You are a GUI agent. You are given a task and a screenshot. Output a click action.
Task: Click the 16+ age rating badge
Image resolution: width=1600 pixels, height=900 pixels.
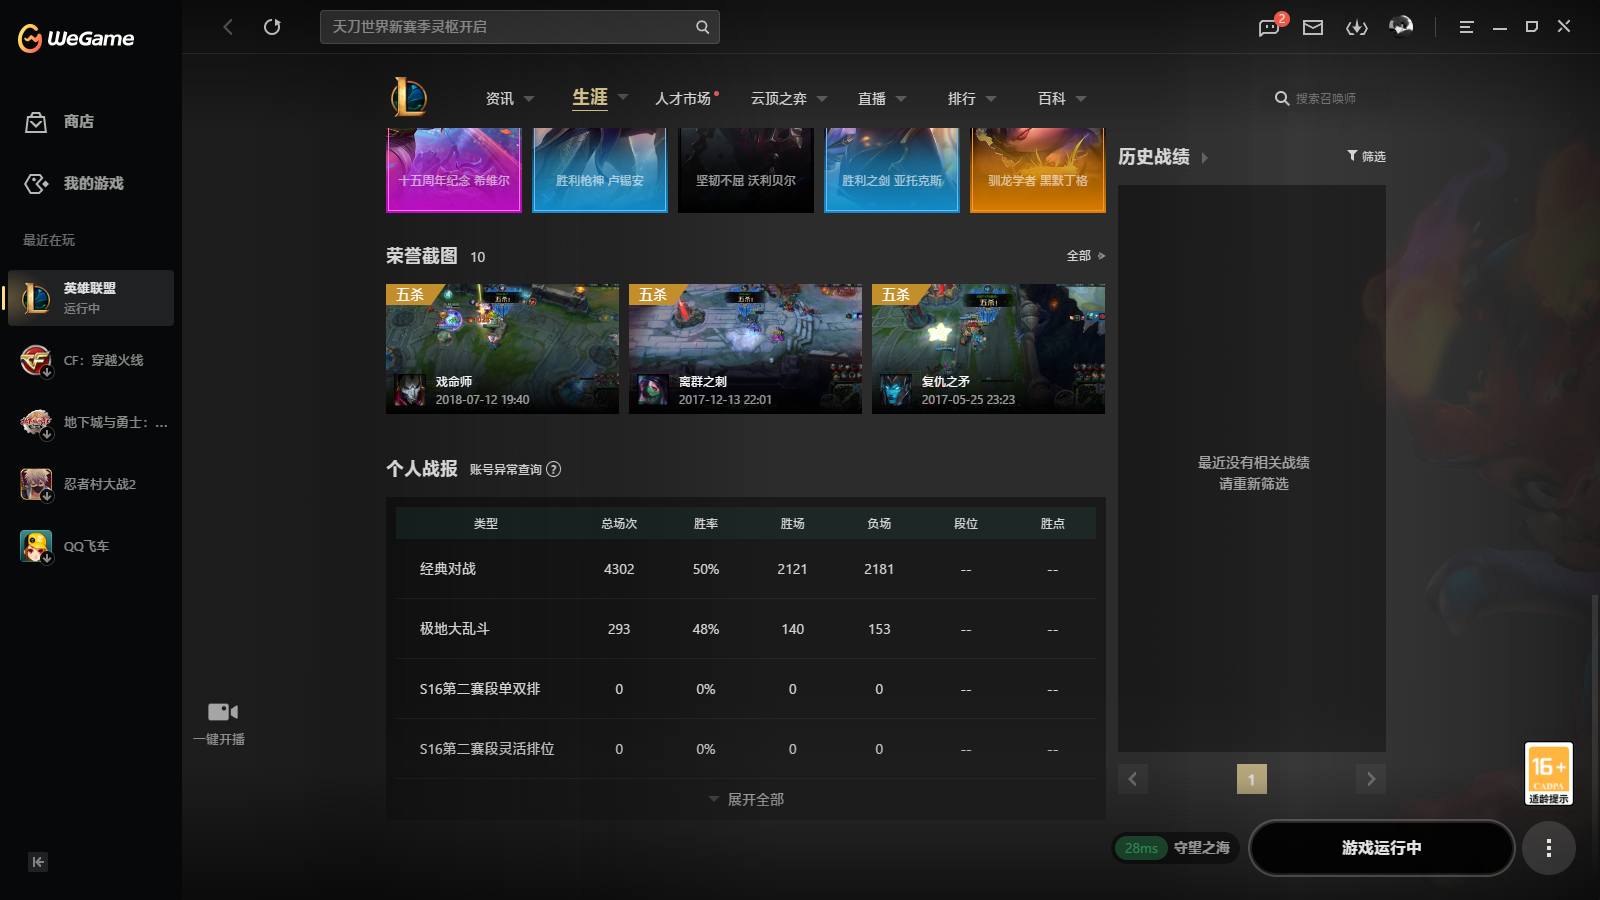[1548, 773]
